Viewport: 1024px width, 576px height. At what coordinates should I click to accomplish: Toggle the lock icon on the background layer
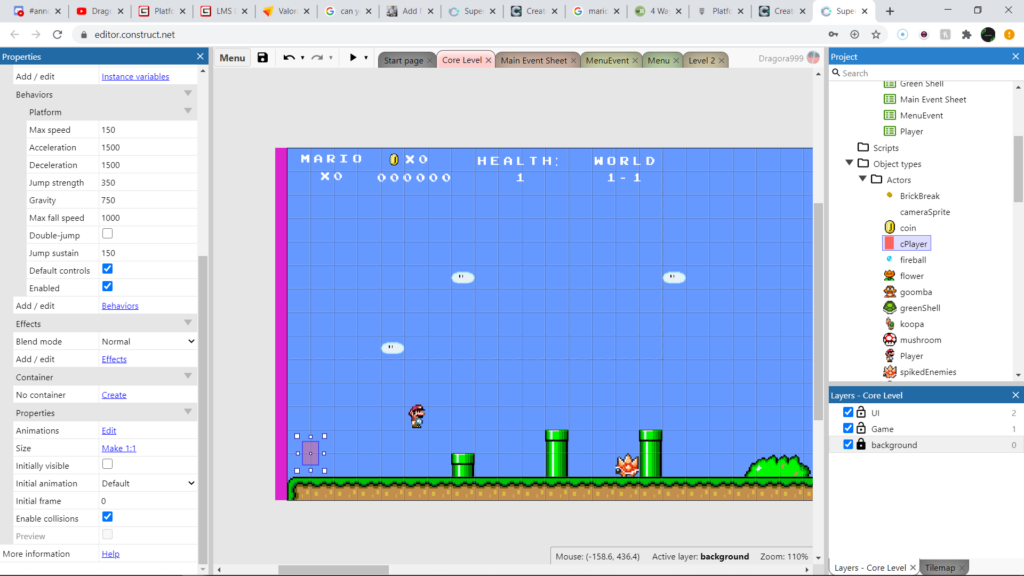tap(861, 444)
